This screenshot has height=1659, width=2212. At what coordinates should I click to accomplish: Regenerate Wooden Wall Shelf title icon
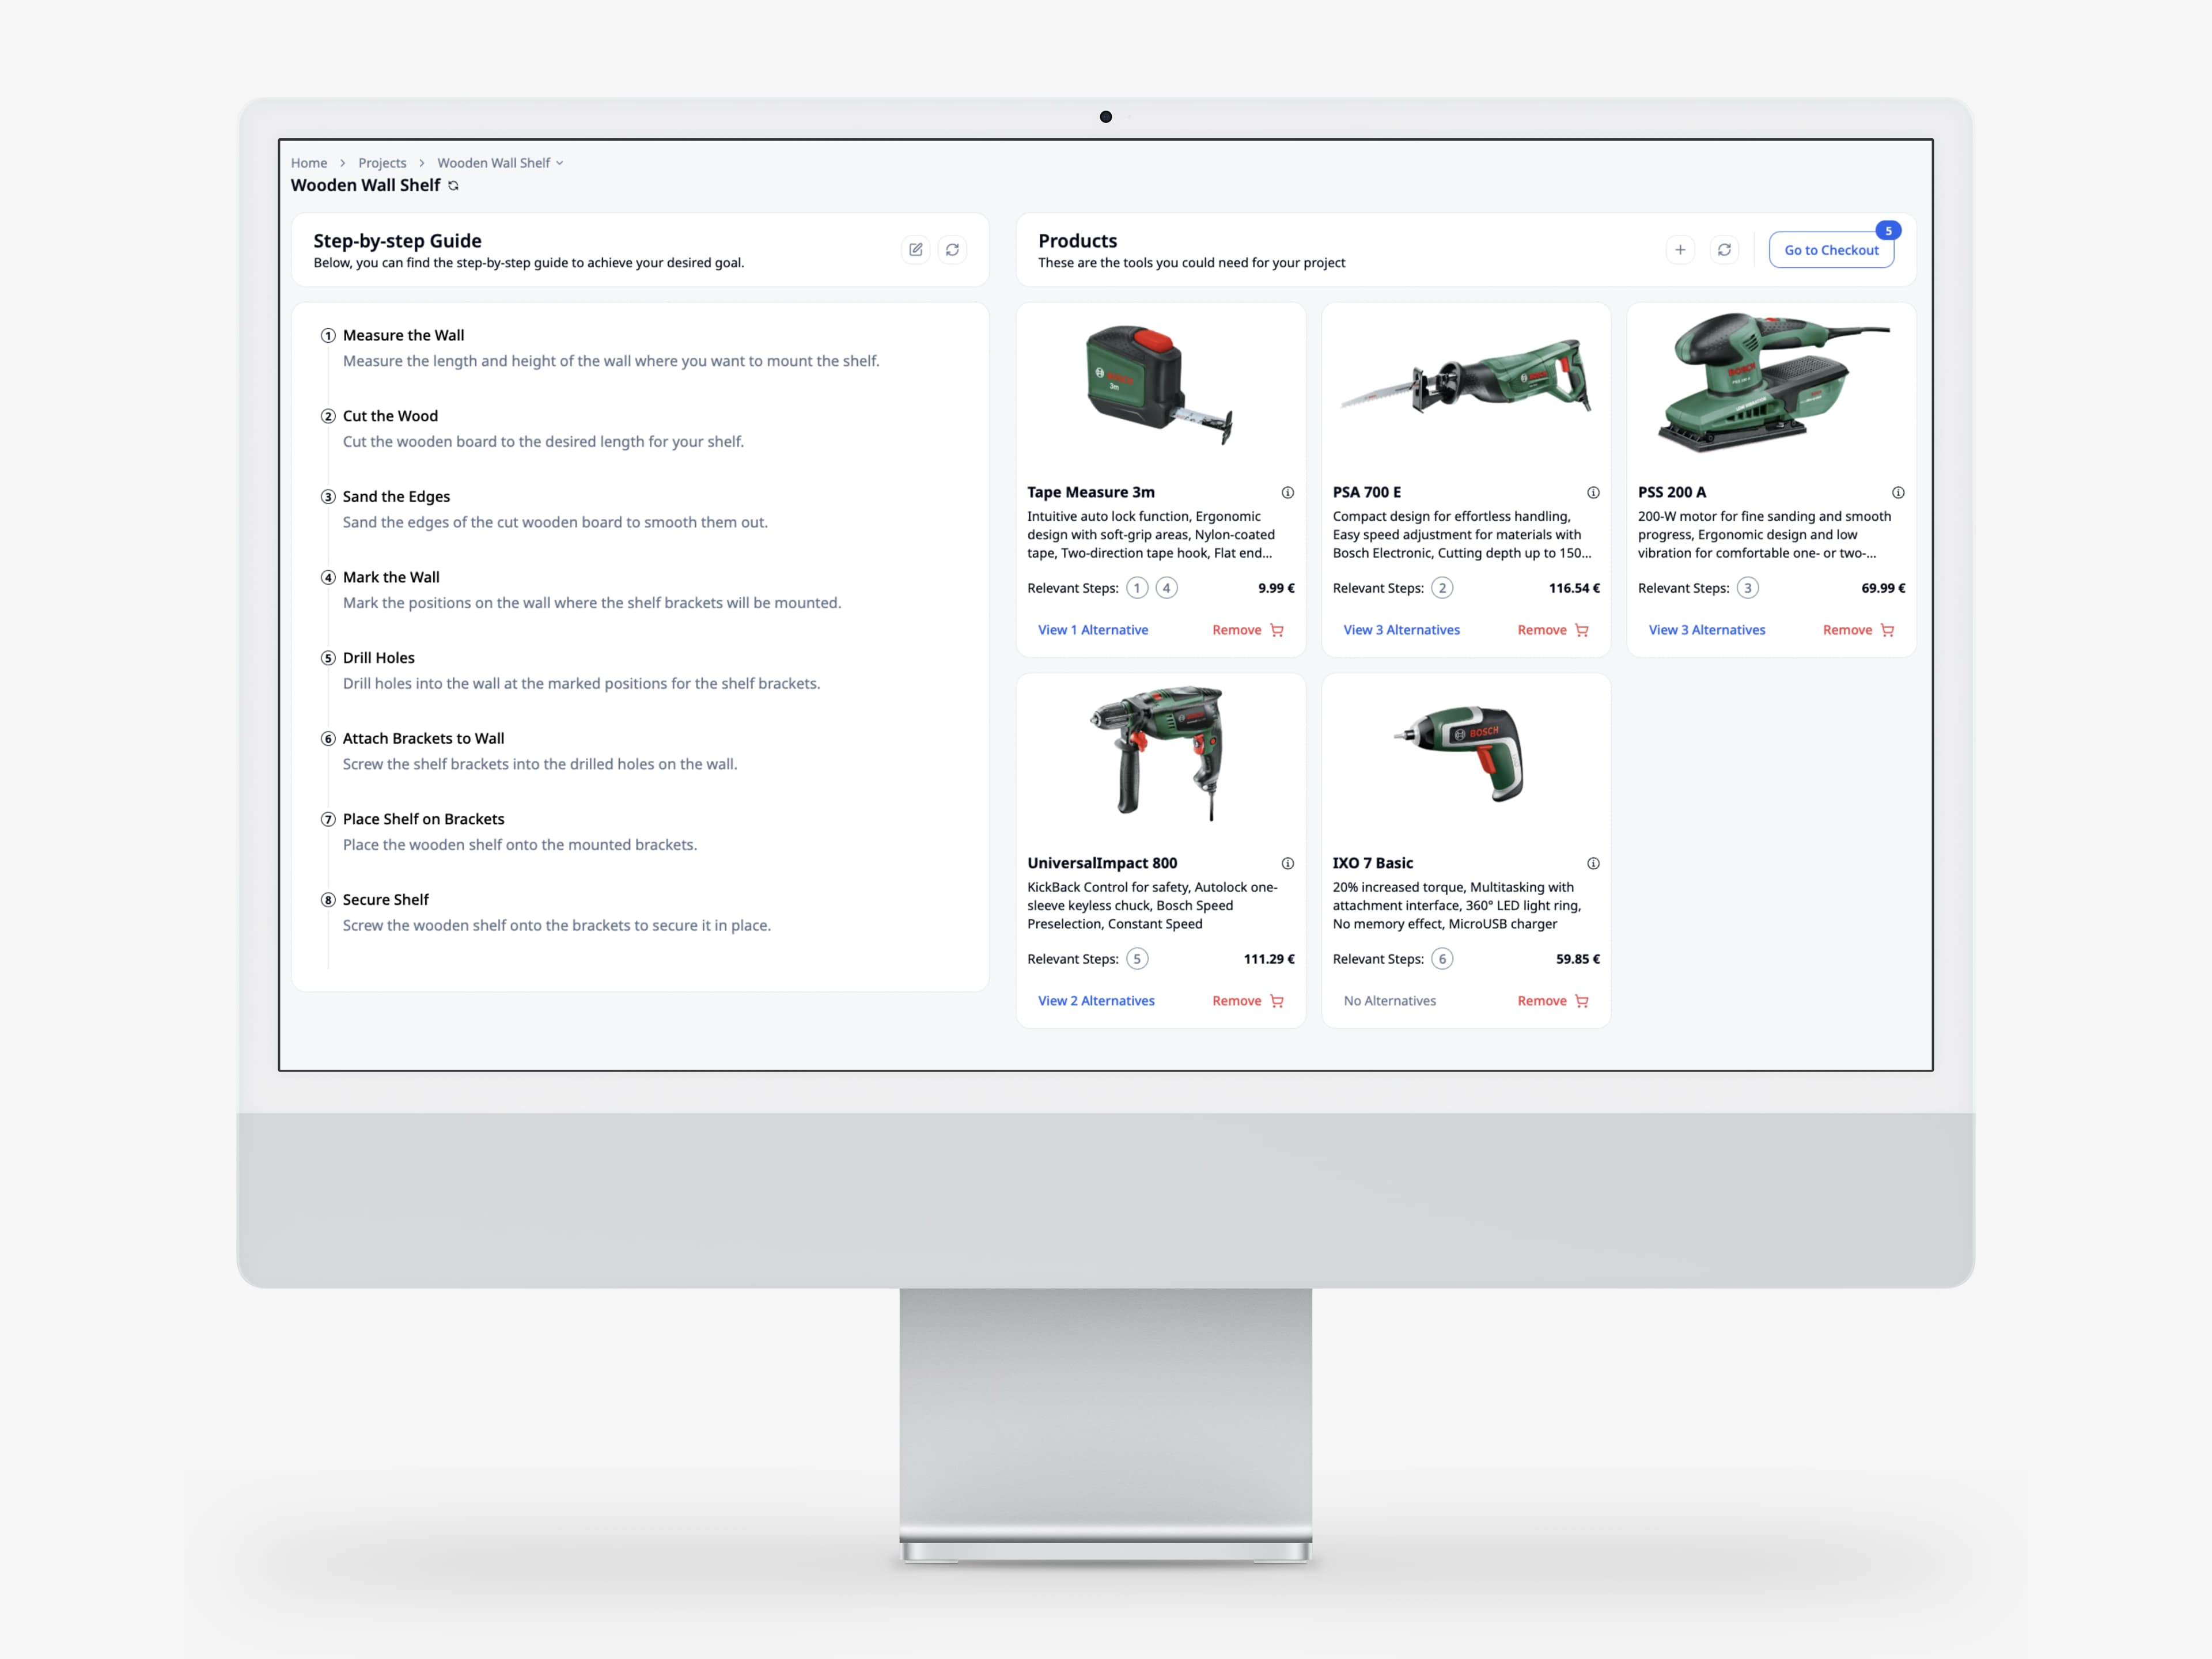(454, 186)
